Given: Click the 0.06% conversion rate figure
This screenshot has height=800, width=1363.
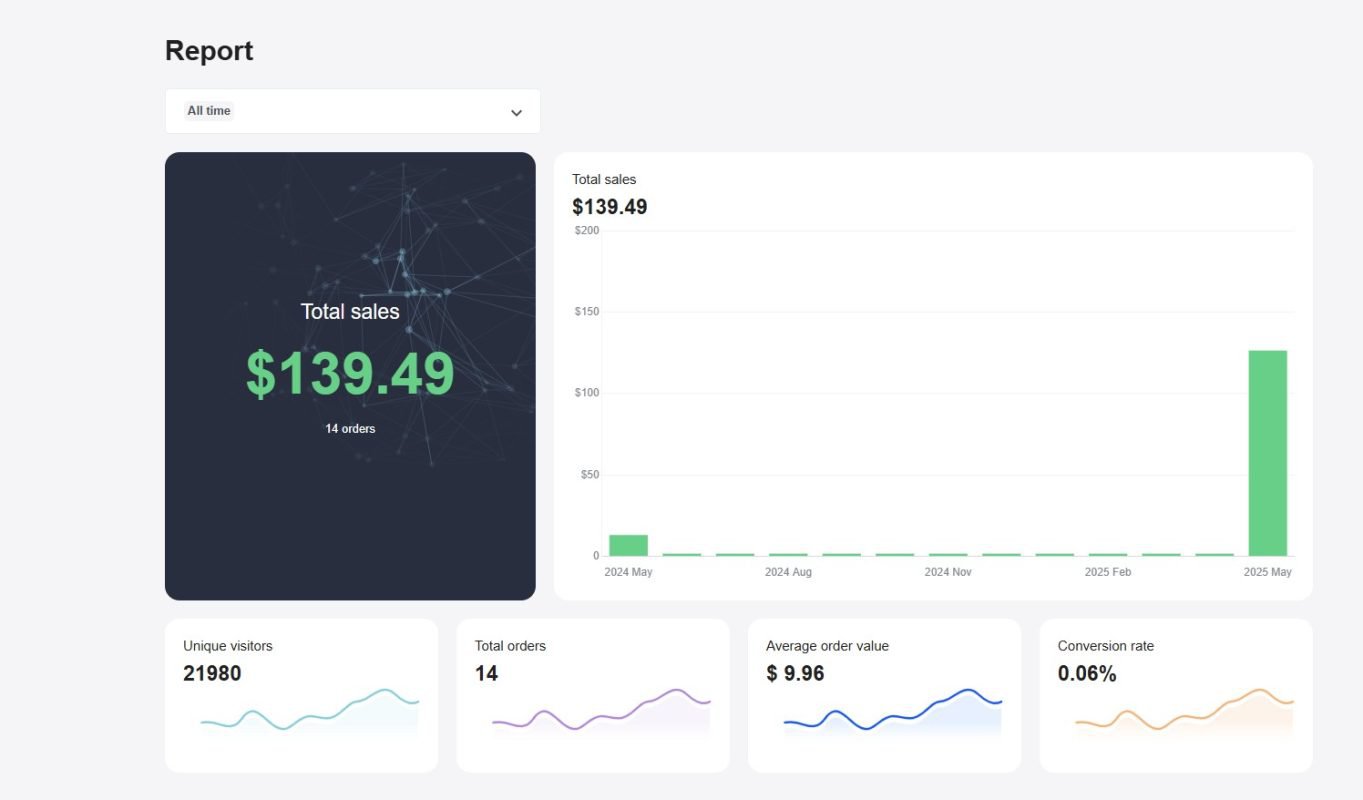Looking at the screenshot, I should [1086, 674].
